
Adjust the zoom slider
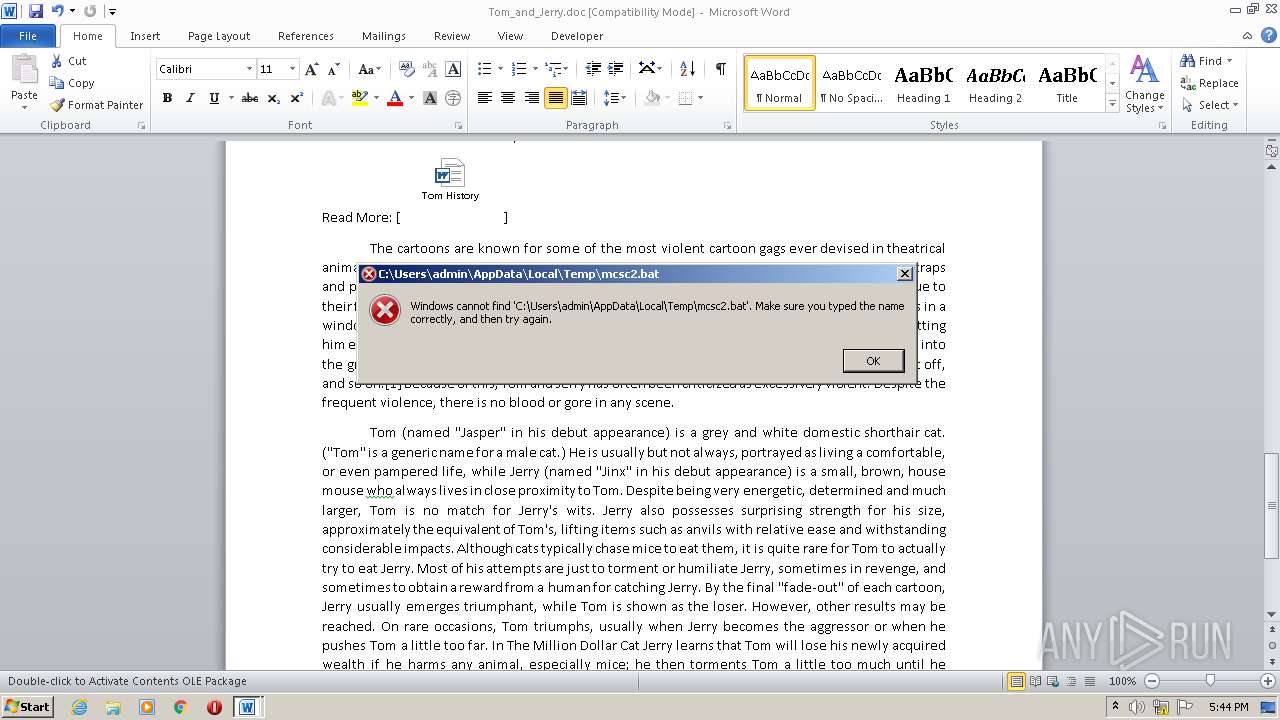[1210, 681]
